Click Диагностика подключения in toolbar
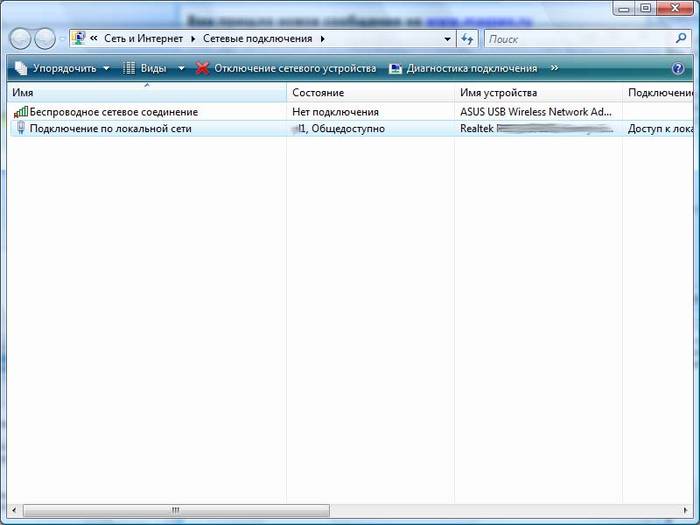This screenshot has height=525, width=700. click(463, 68)
